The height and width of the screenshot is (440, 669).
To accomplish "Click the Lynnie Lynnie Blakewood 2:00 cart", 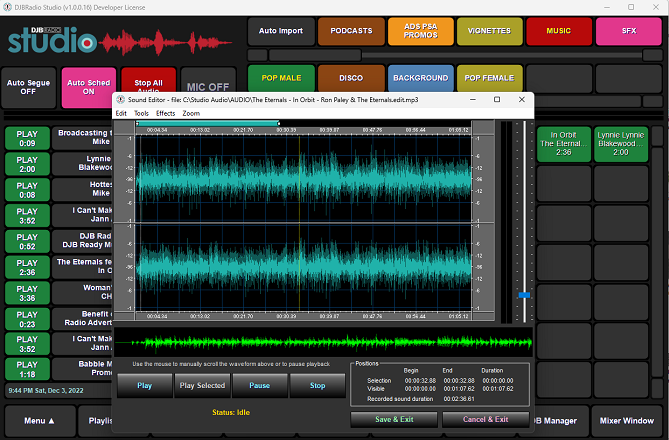I will point(621,144).
